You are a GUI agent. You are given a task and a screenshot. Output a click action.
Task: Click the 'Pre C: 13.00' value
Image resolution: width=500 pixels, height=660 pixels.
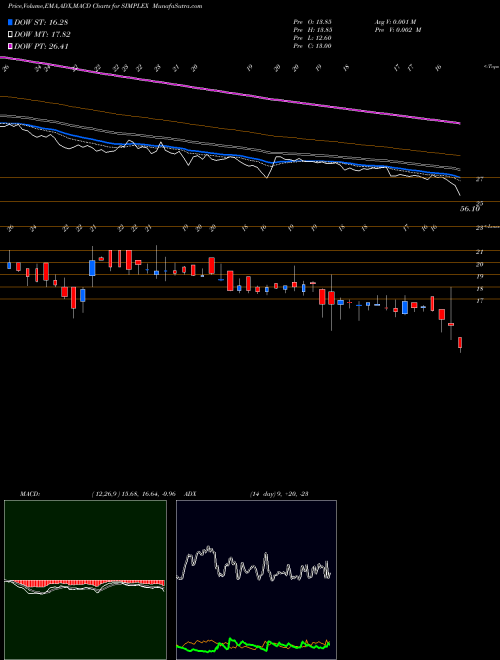click(313, 46)
